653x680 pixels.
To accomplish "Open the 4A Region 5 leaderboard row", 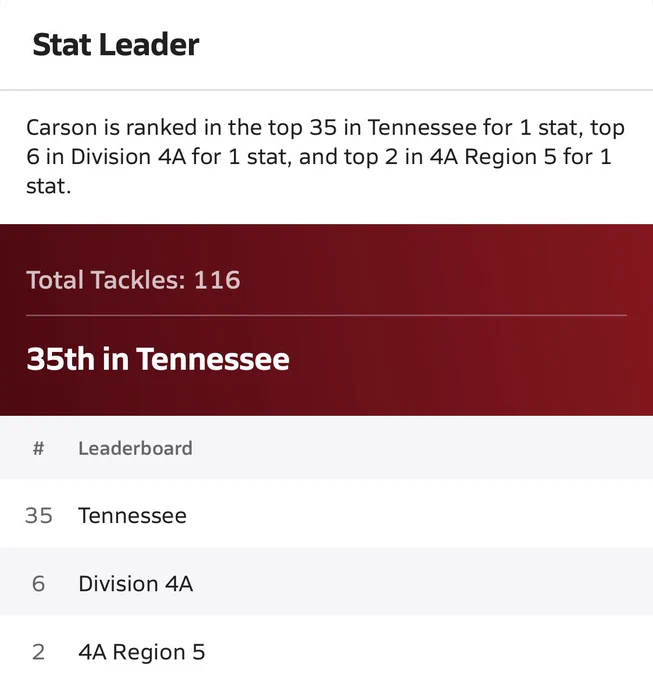I will pyautogui.click(x=326, y=649).
